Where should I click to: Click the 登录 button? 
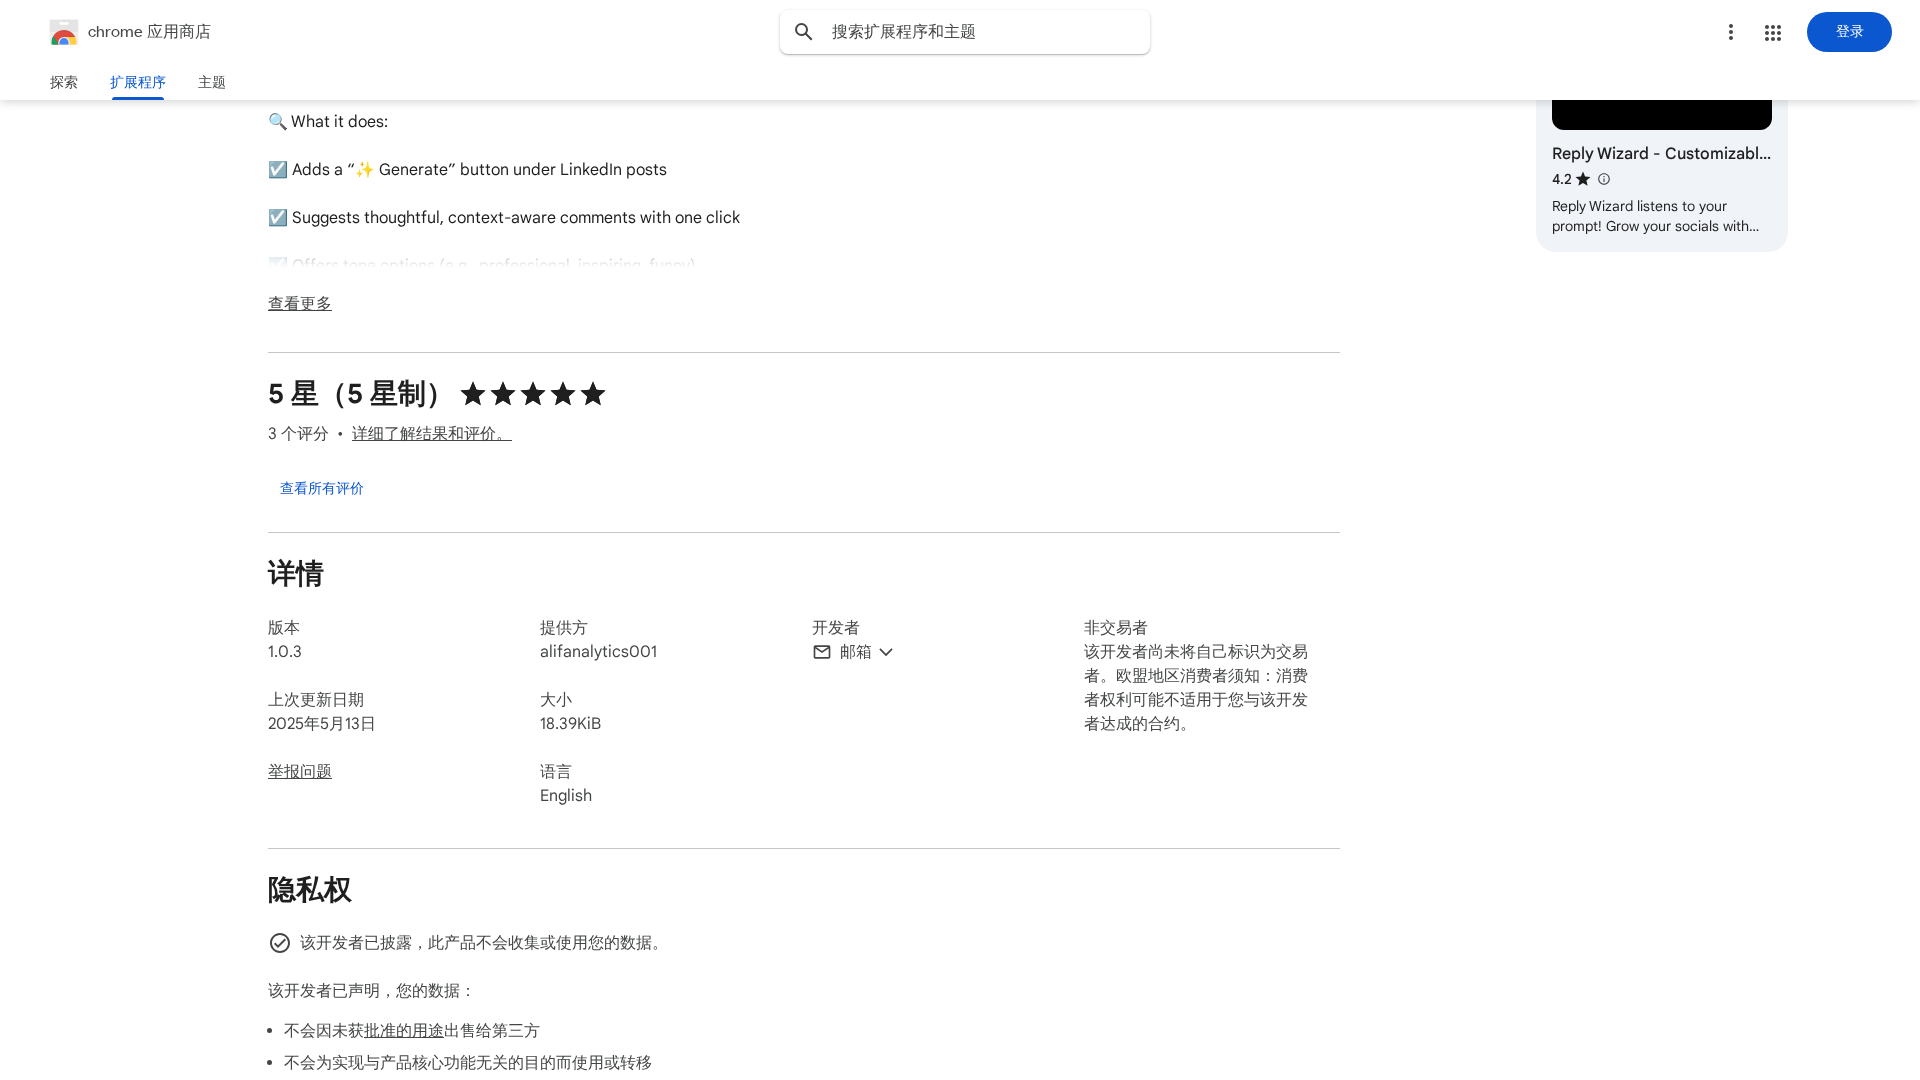click(1848, 31)
